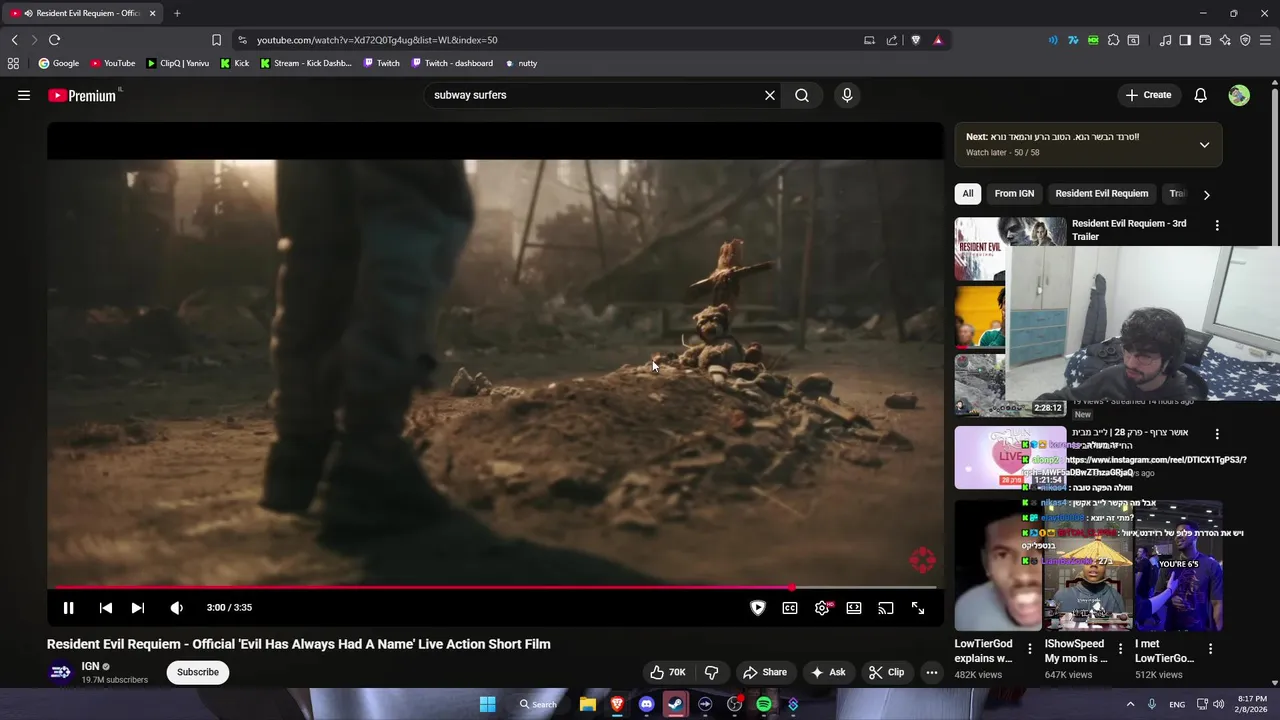Open the YouTube guide hamburger menu
Screen dimensions: 1280x720
pos(24,95)
